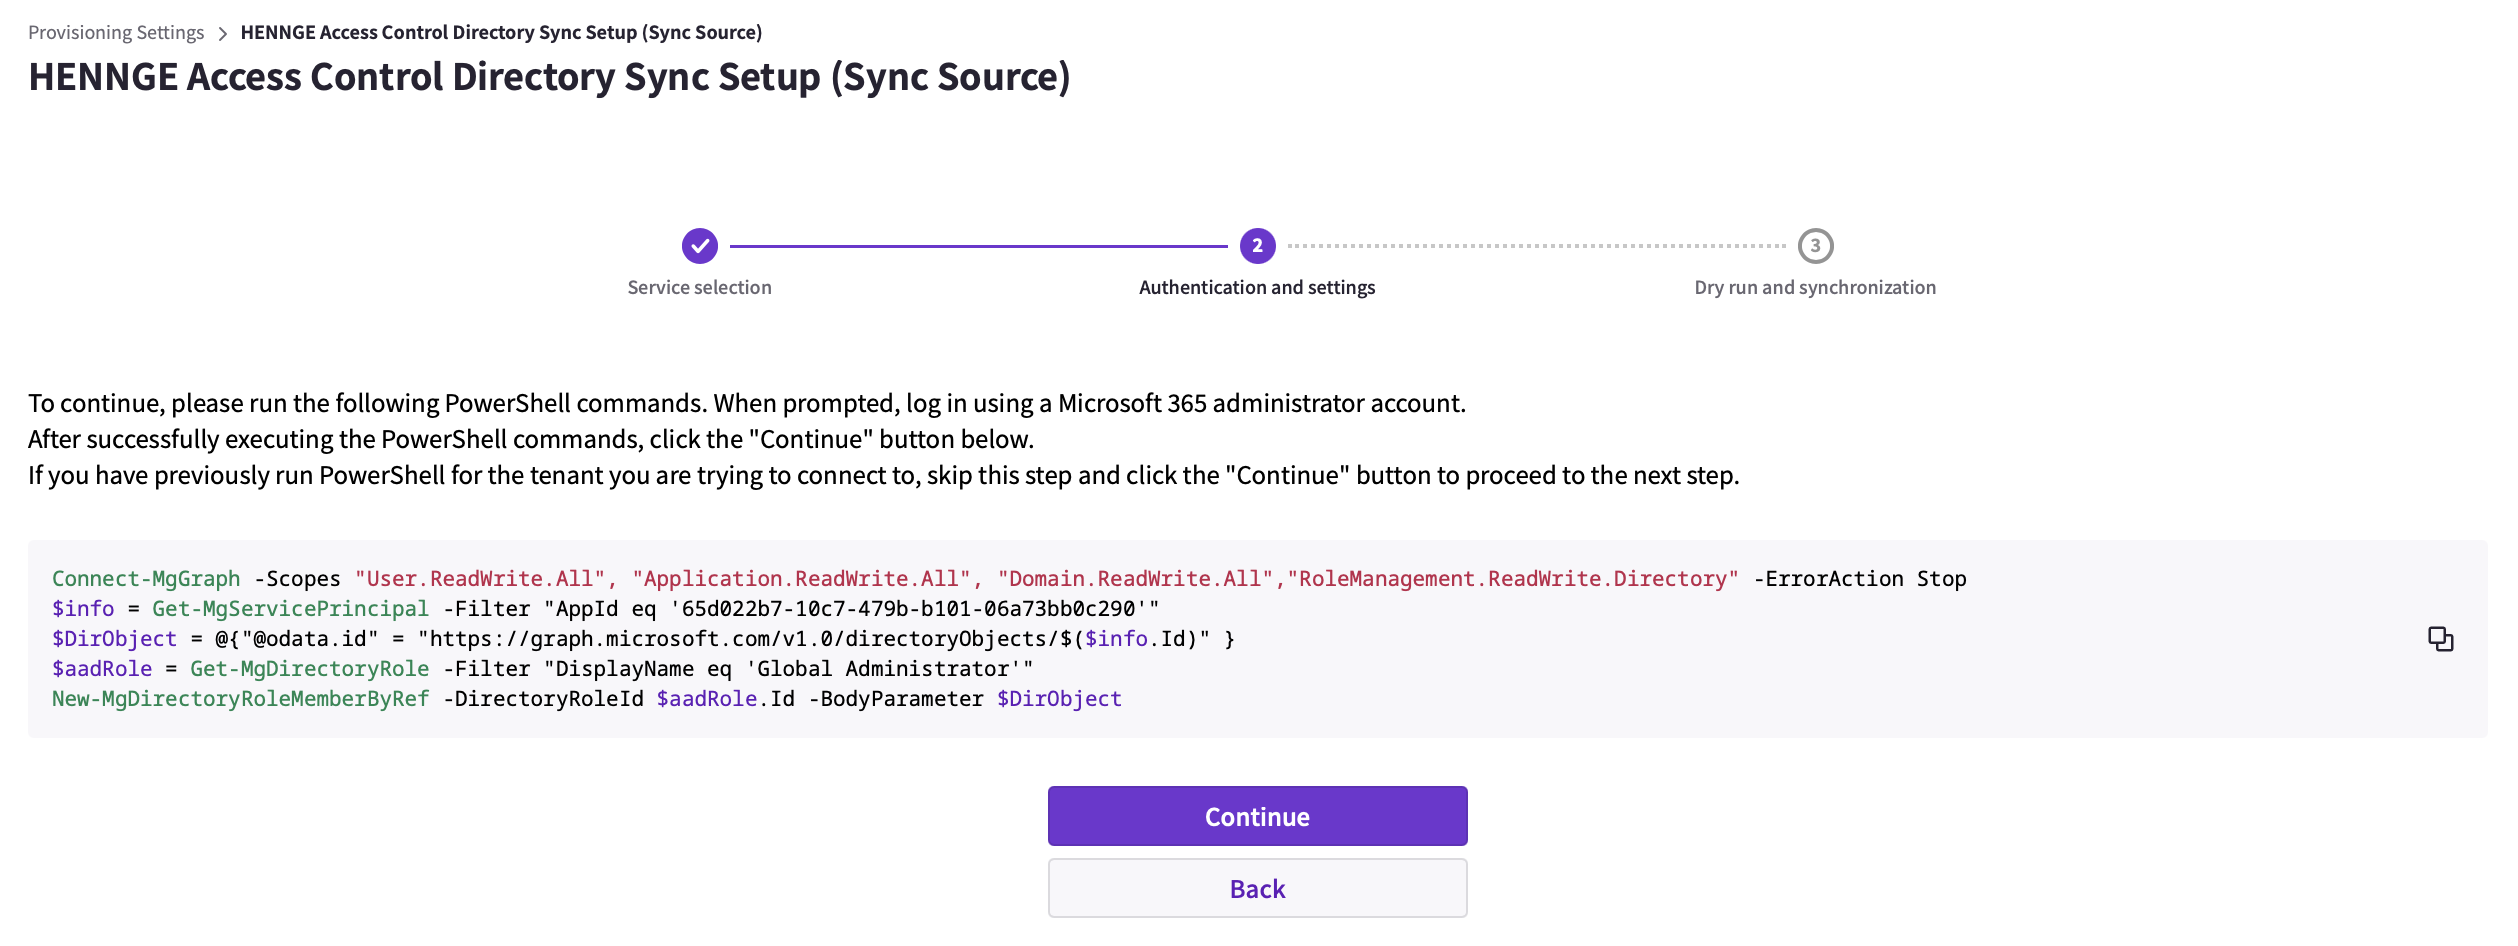Click the breadcrumb chevron separator

click(x=222, y=33)
